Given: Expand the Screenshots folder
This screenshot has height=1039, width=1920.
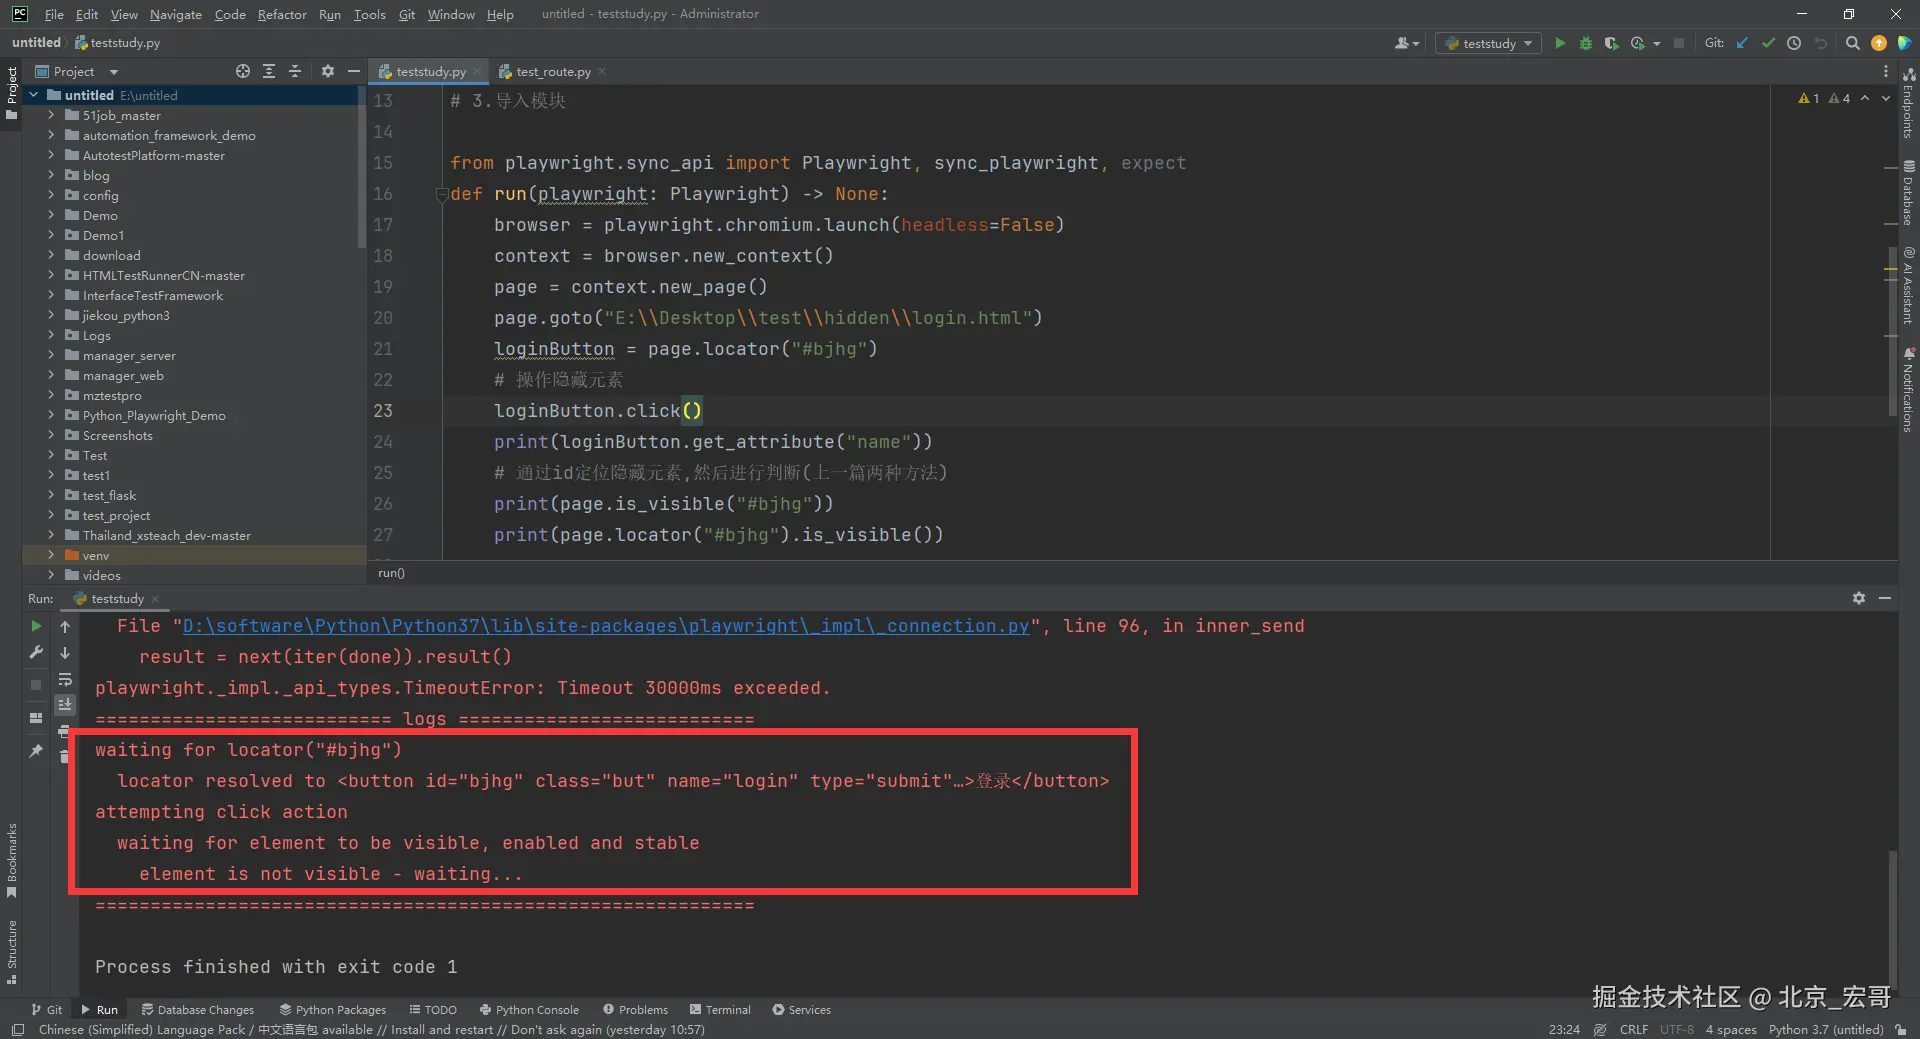Looking at the screenshot, I should pyautogui.click(x=51, y=435).
